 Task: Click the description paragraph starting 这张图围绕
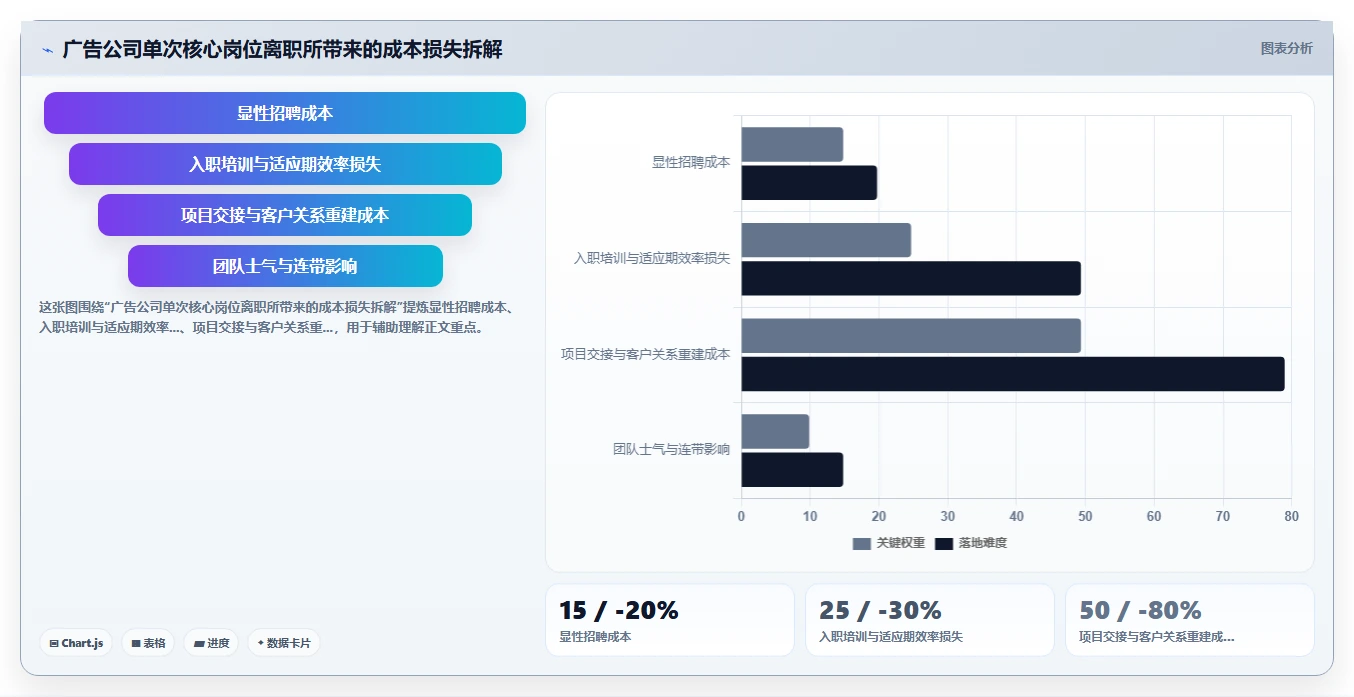279,317
